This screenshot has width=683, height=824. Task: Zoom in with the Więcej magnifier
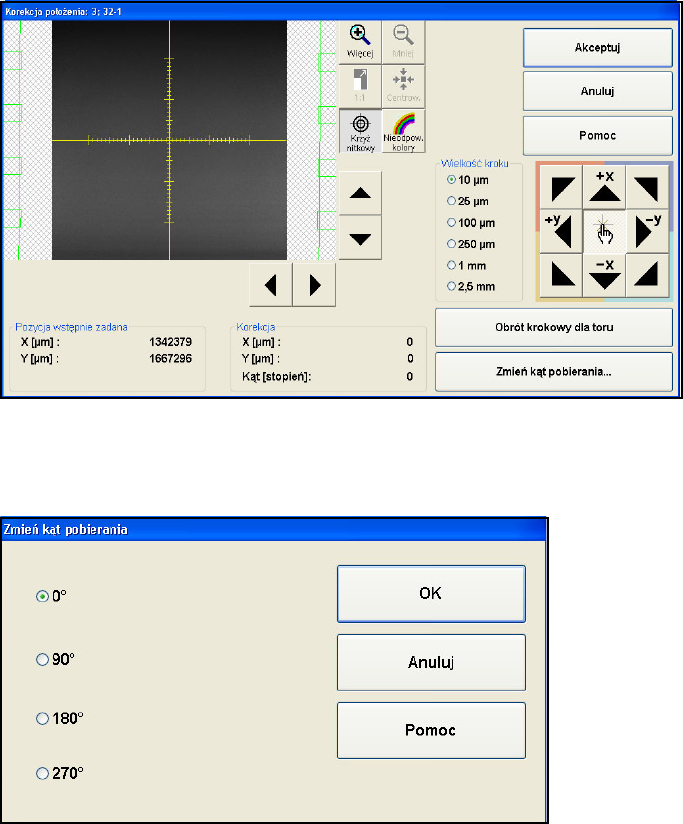pyautogui.click(x=360, y=42)
